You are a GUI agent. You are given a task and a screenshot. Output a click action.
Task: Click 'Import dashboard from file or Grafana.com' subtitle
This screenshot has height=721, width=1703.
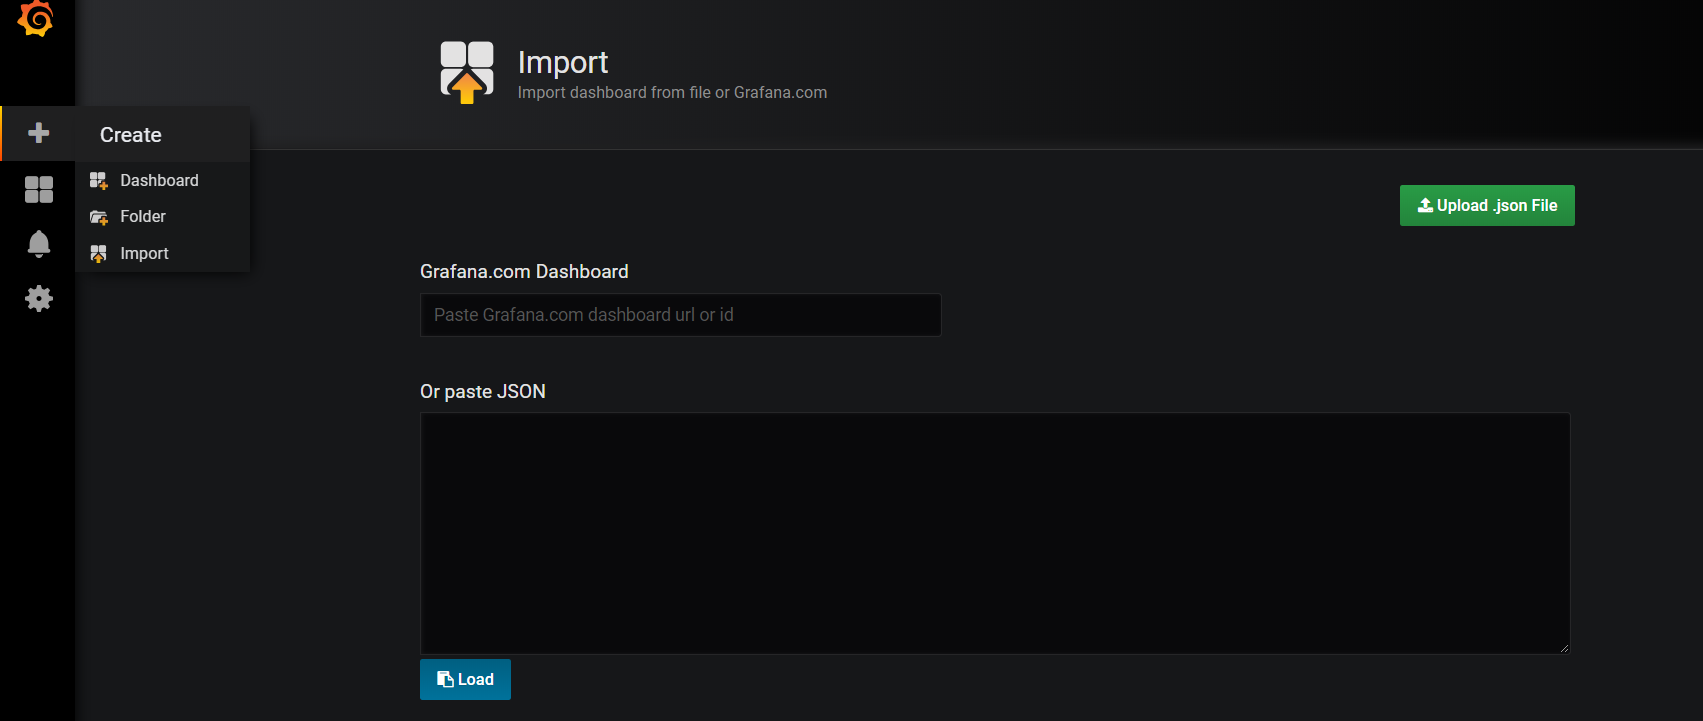[x=672, y=92]
